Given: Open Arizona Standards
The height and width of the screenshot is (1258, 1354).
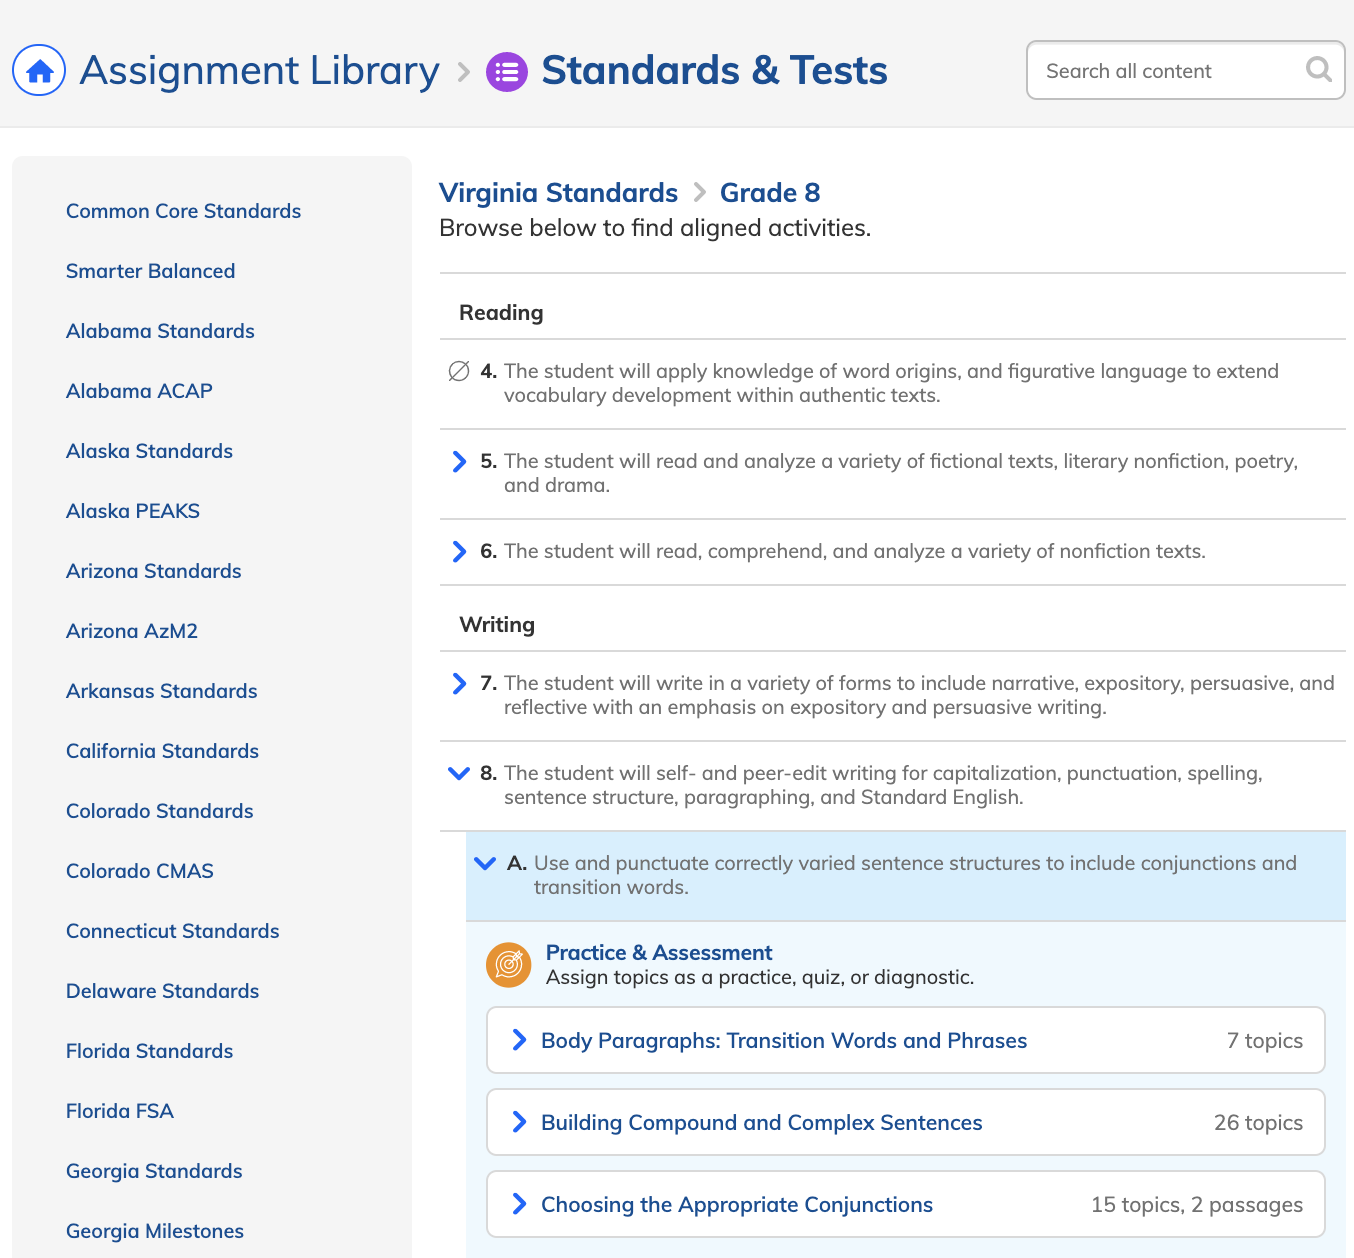Looking at the screenshot, I should point(153,571).
